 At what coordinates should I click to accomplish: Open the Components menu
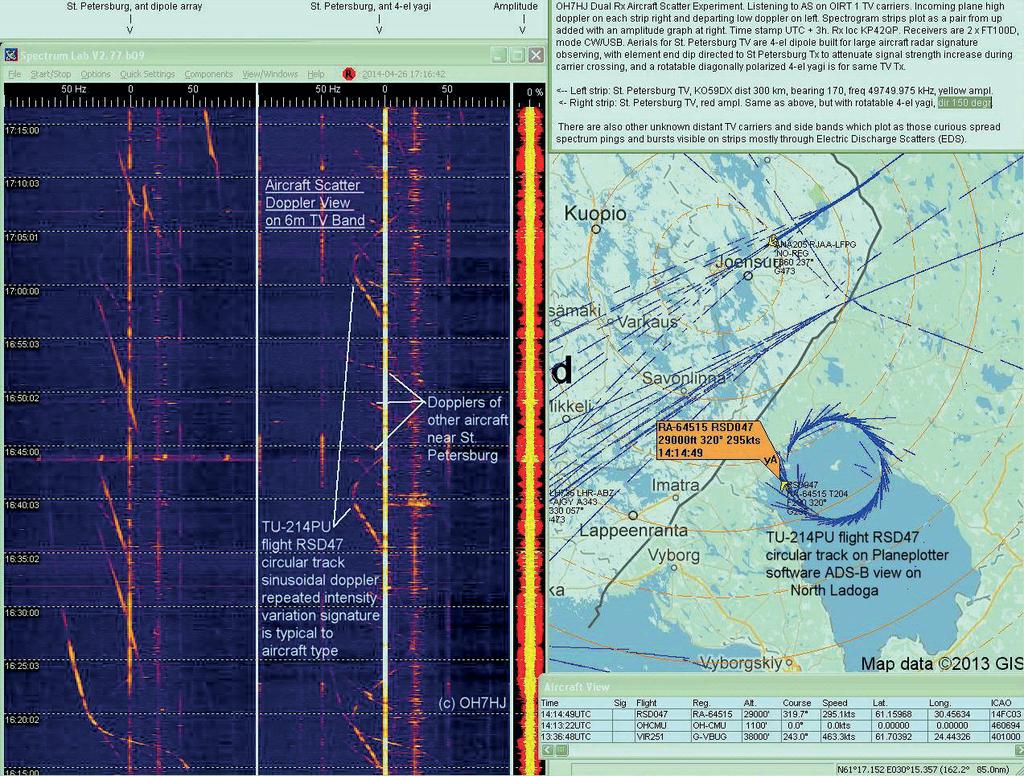tap(208, 74)
